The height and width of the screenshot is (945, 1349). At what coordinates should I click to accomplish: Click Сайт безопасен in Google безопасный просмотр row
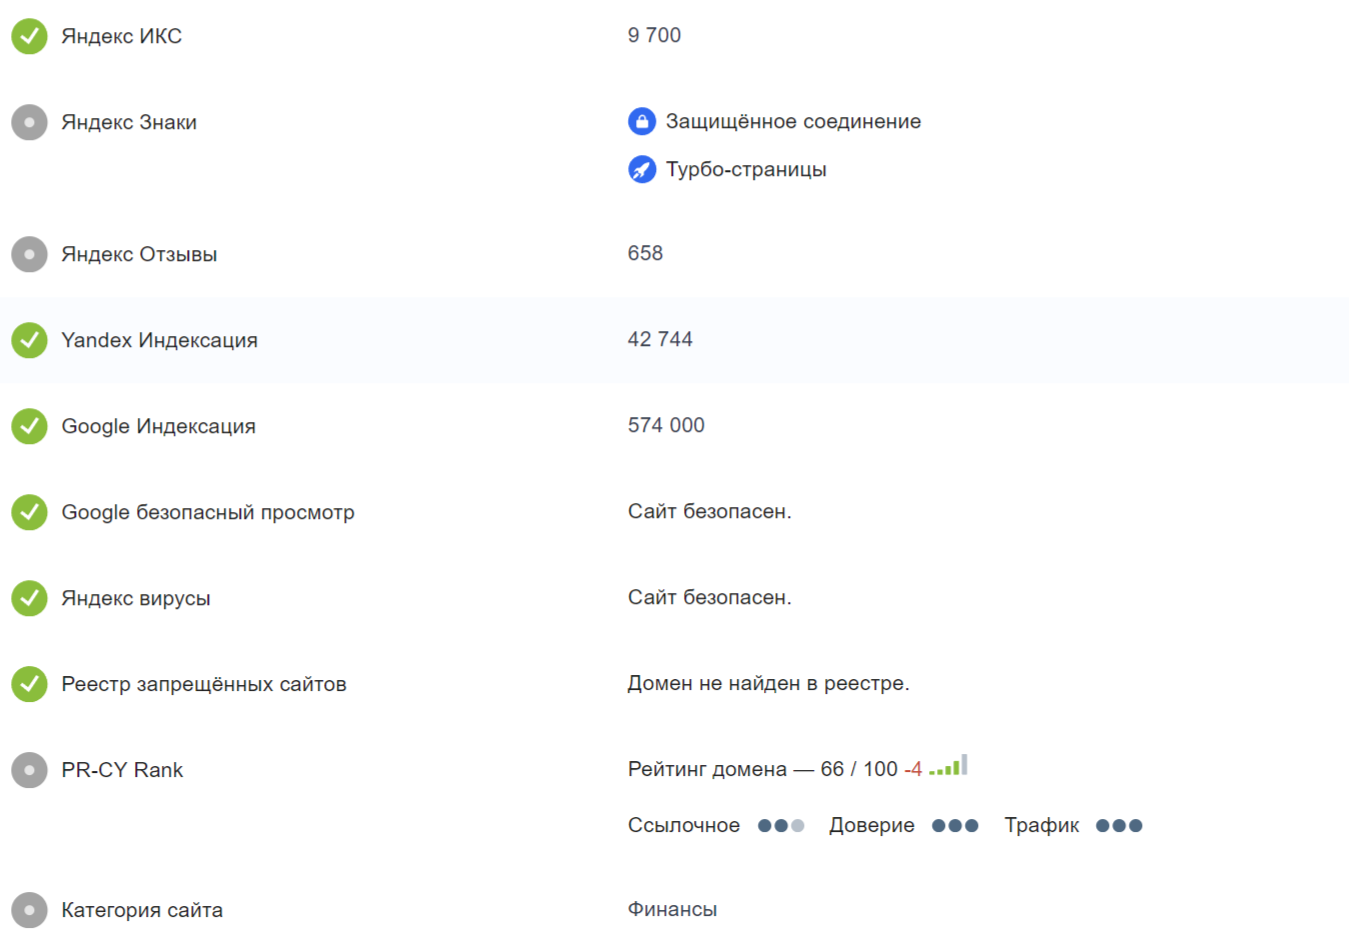click(x=709, y=511)
